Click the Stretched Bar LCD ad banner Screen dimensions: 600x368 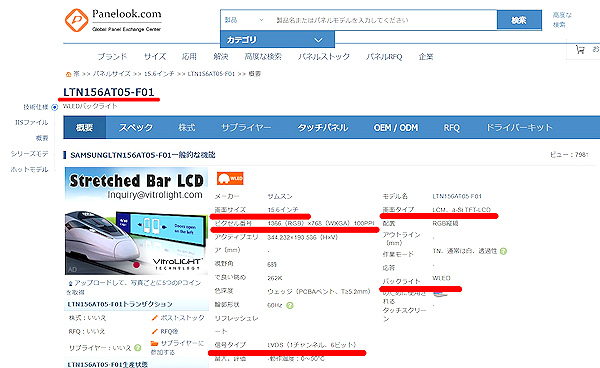pos(137,221)
